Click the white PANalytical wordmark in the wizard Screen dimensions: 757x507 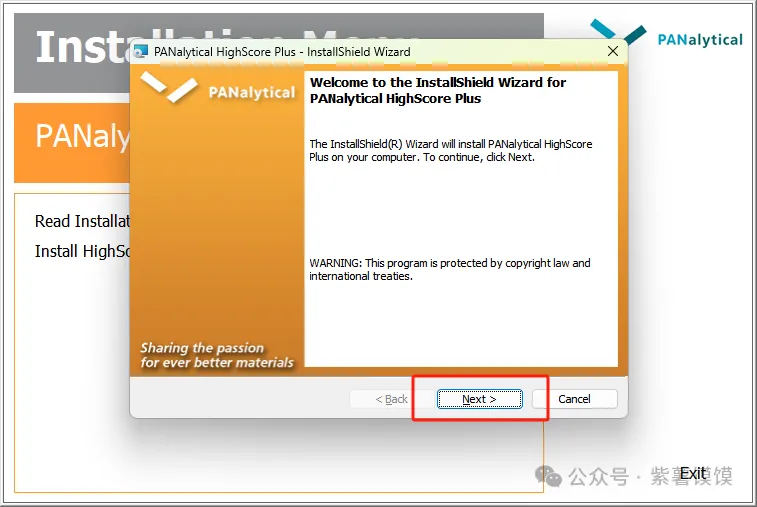click(252, 92)
